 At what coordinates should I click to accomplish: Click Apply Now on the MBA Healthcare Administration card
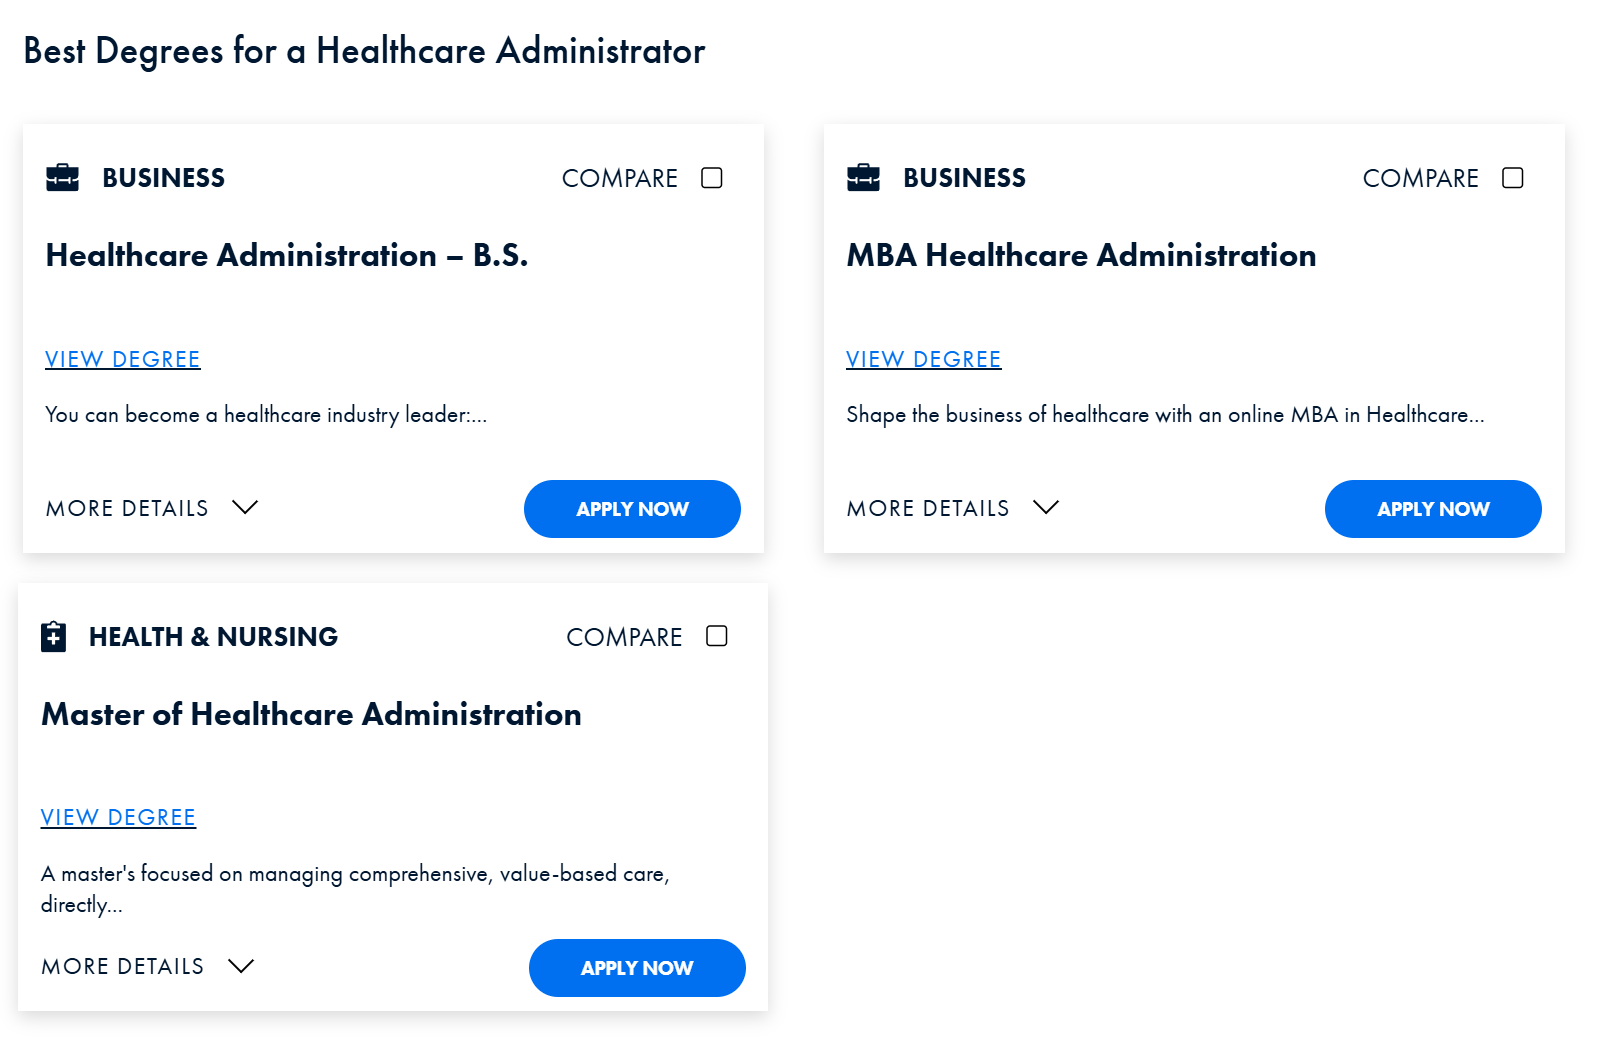1433,508
